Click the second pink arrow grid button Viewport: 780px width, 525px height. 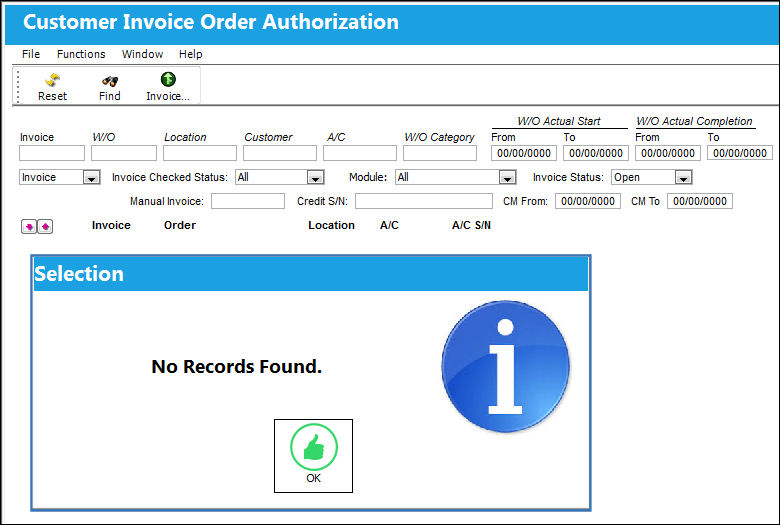pyautogui.click(x=45, y=227)
